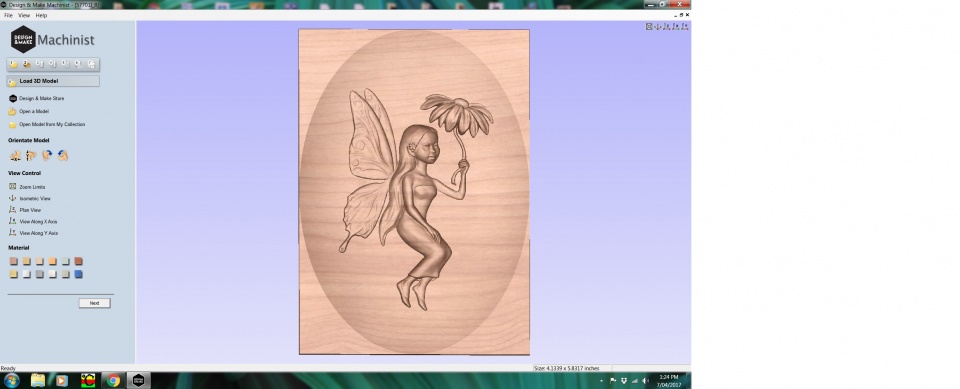This screenshot has width=960, height=389.
Task: Click the Next button
Action: 94,303
